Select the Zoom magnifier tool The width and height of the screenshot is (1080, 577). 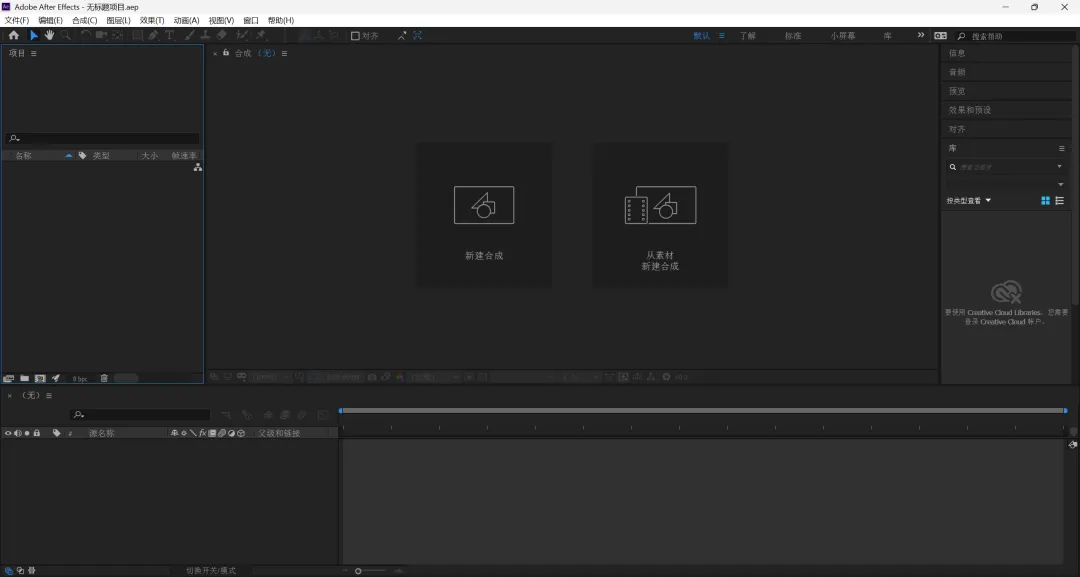65,35
